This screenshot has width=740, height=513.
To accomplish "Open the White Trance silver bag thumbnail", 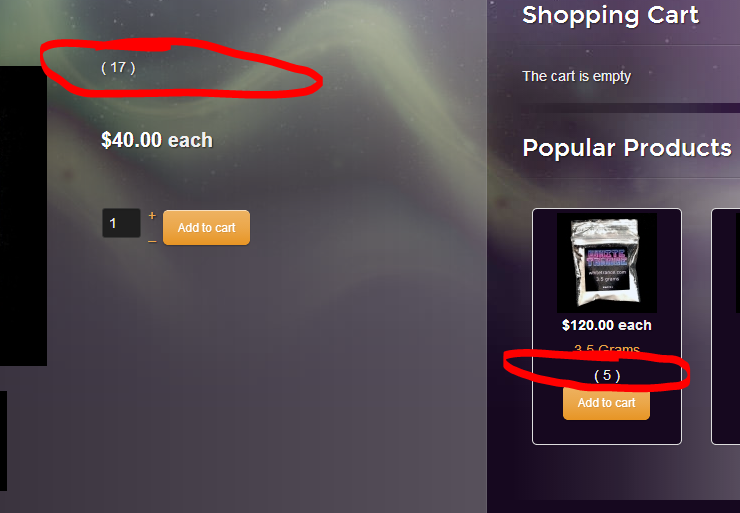I will tap(606, 262).
